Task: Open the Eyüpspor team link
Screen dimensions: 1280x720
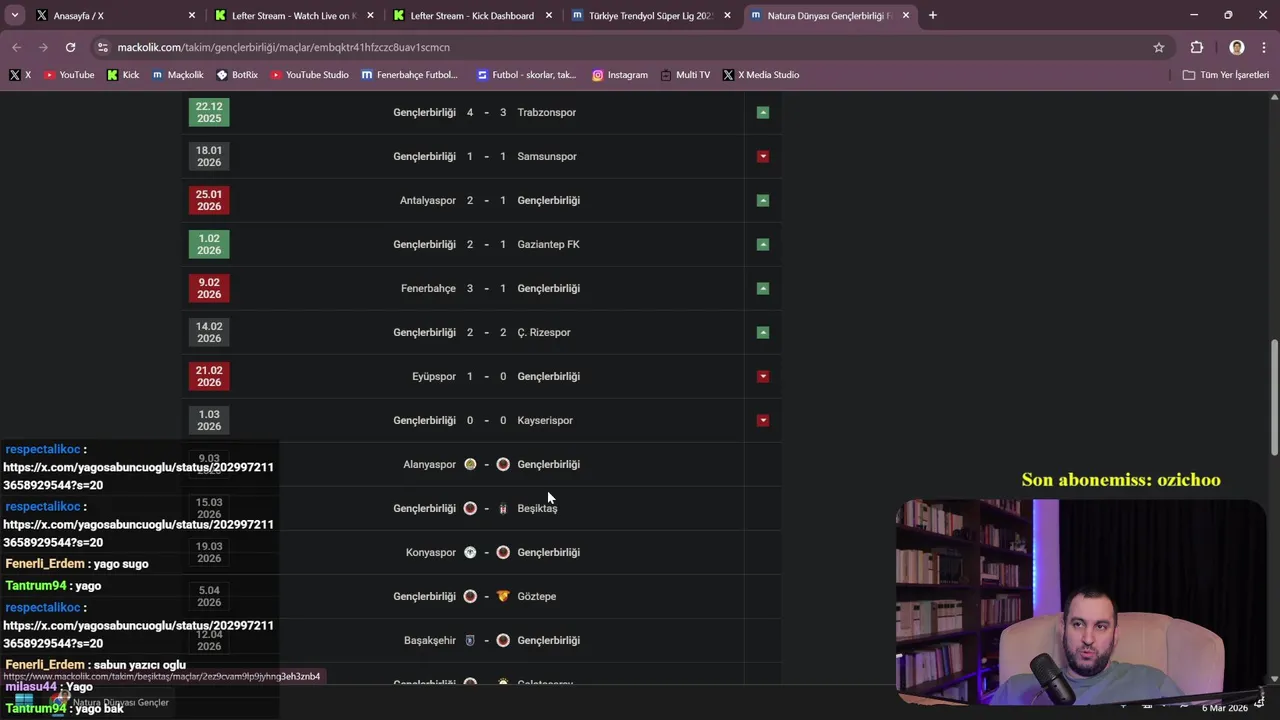Action: click(x=434, y=376)
